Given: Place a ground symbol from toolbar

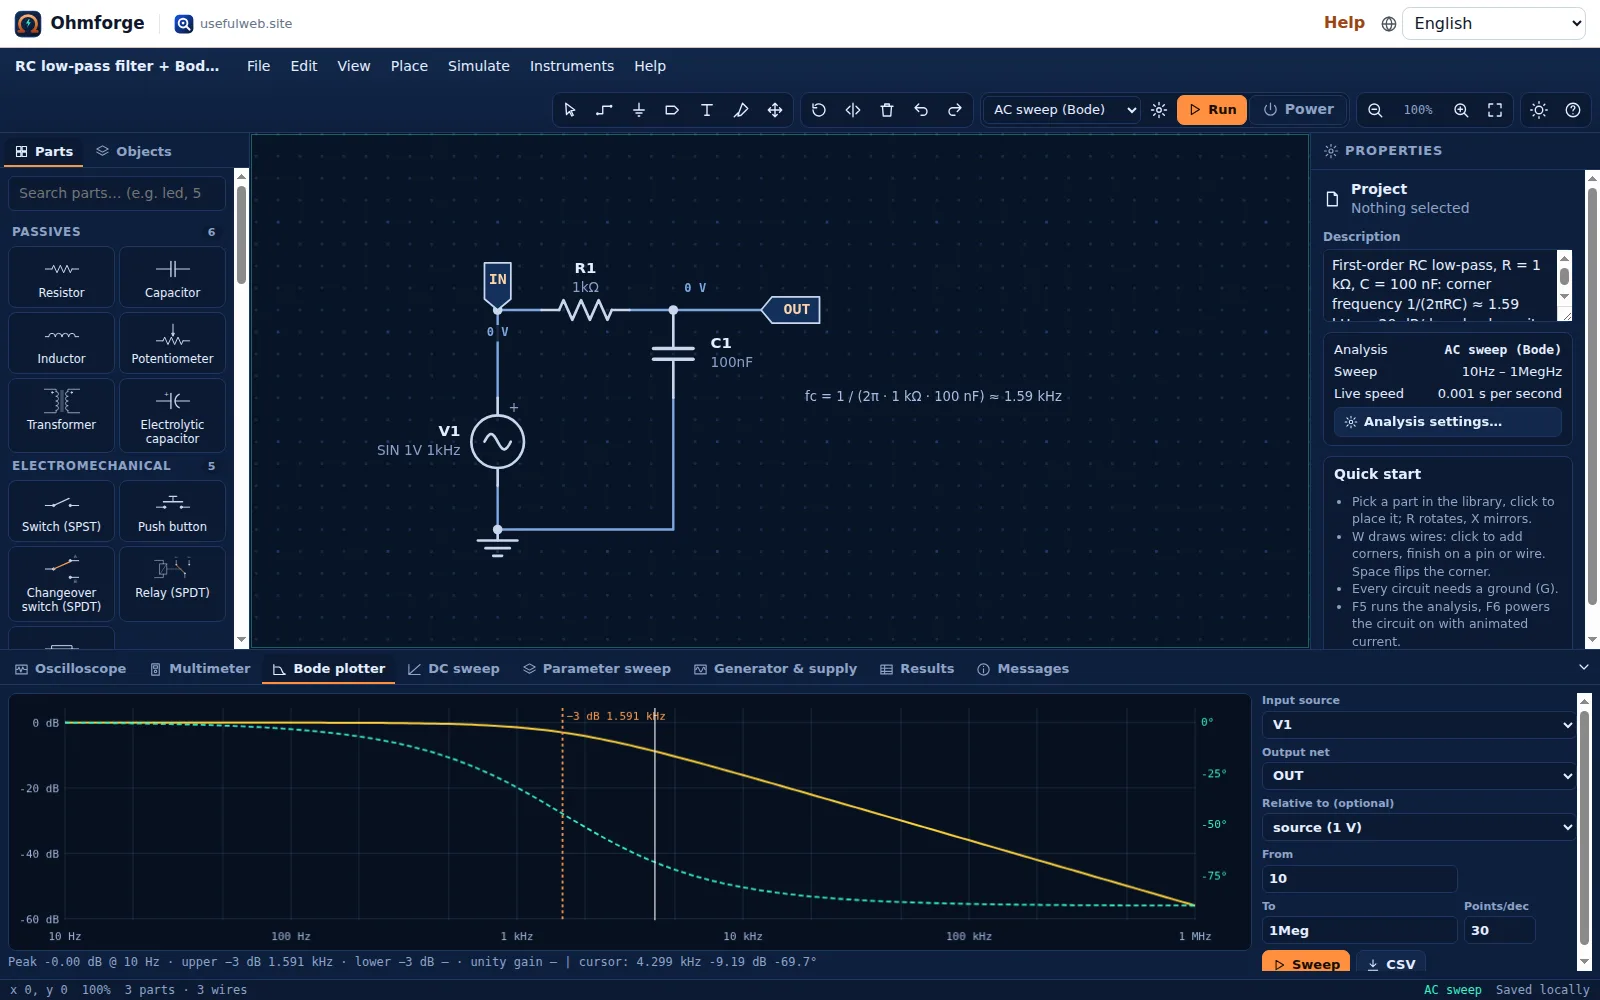Looking at the screenshot, I should [638, 110].
